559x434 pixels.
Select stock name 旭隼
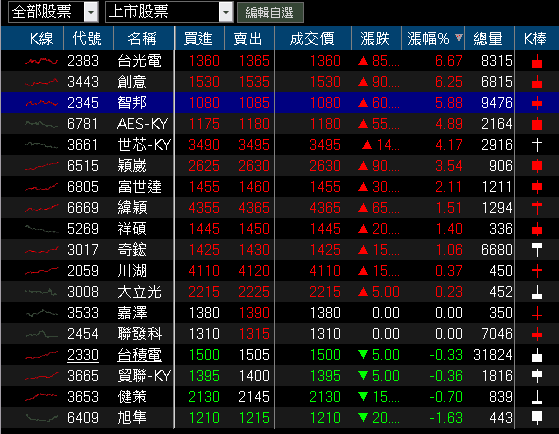pos(132,418)
